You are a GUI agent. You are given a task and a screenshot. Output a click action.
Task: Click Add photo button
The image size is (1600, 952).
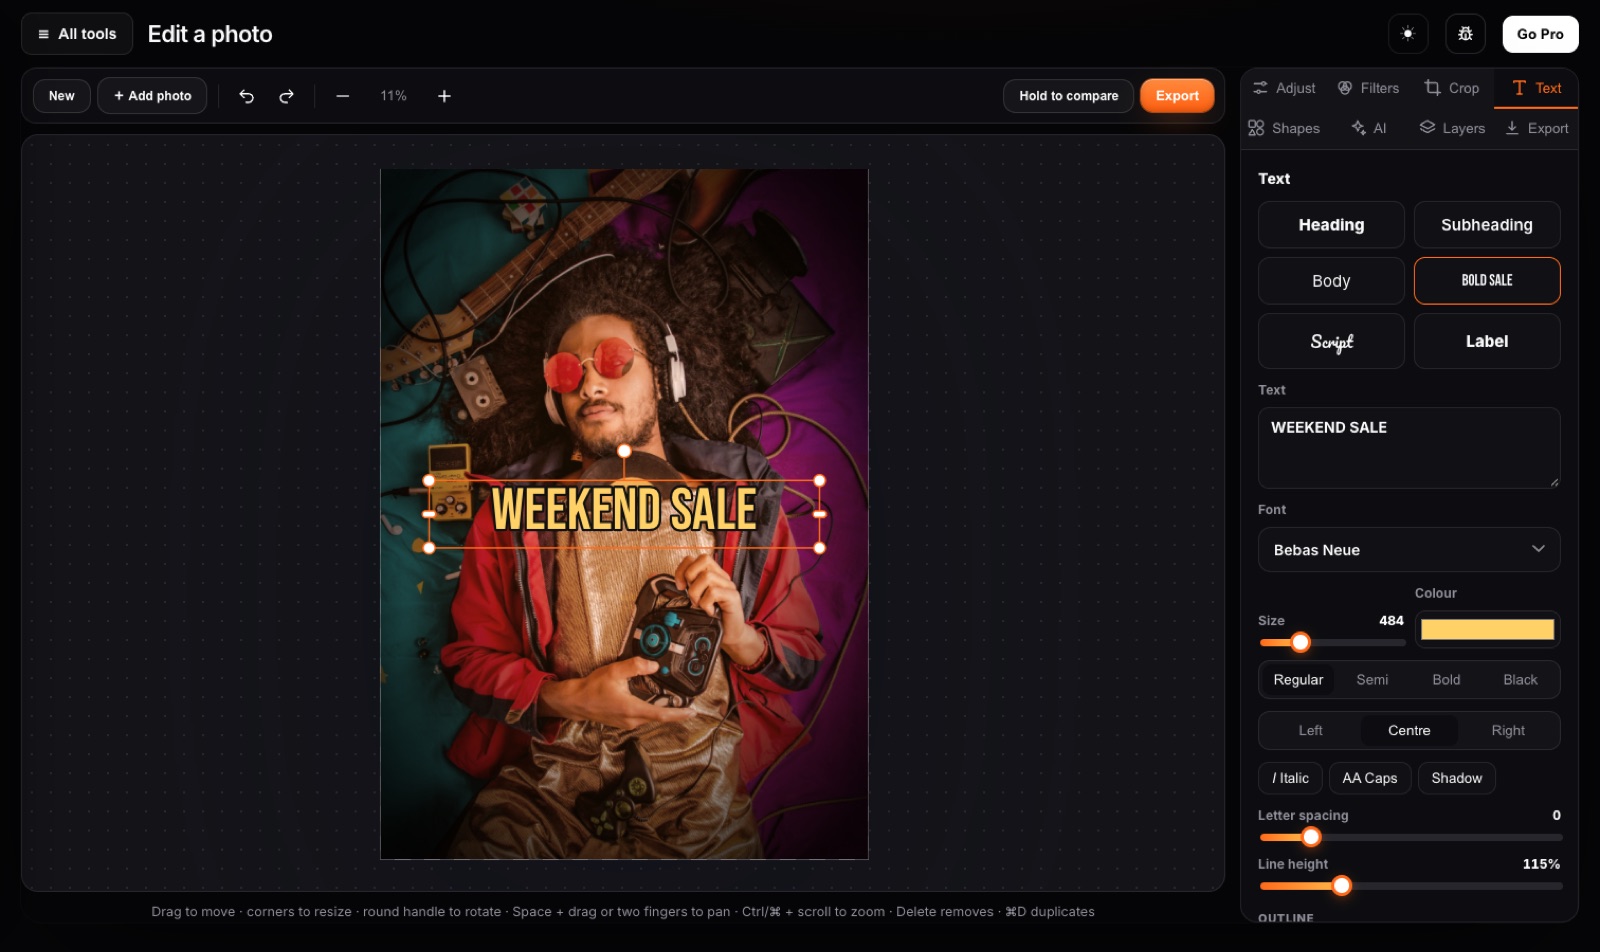click(x=152, y=96)
